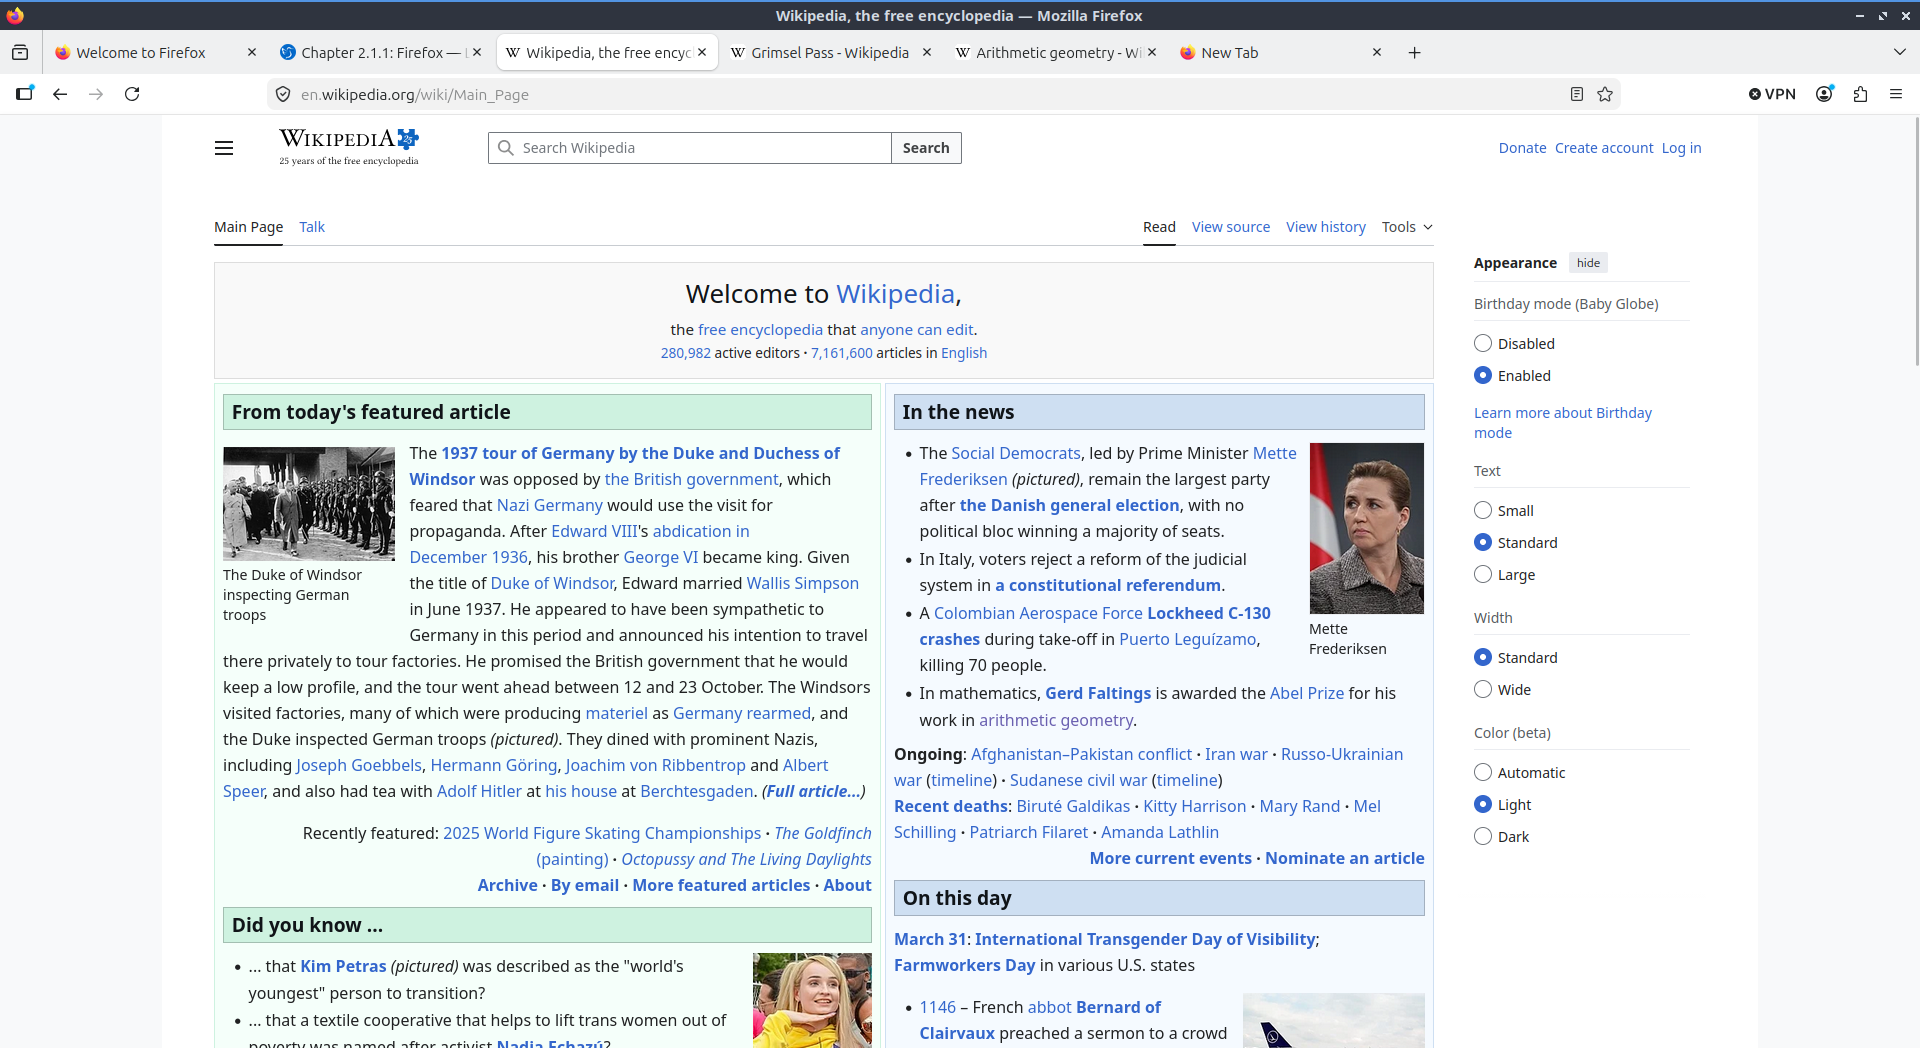Image resolution: width=1920 pixels, height=1048 pixels.
Task: Go back using the back arrow
Action: tap(60, 94)
